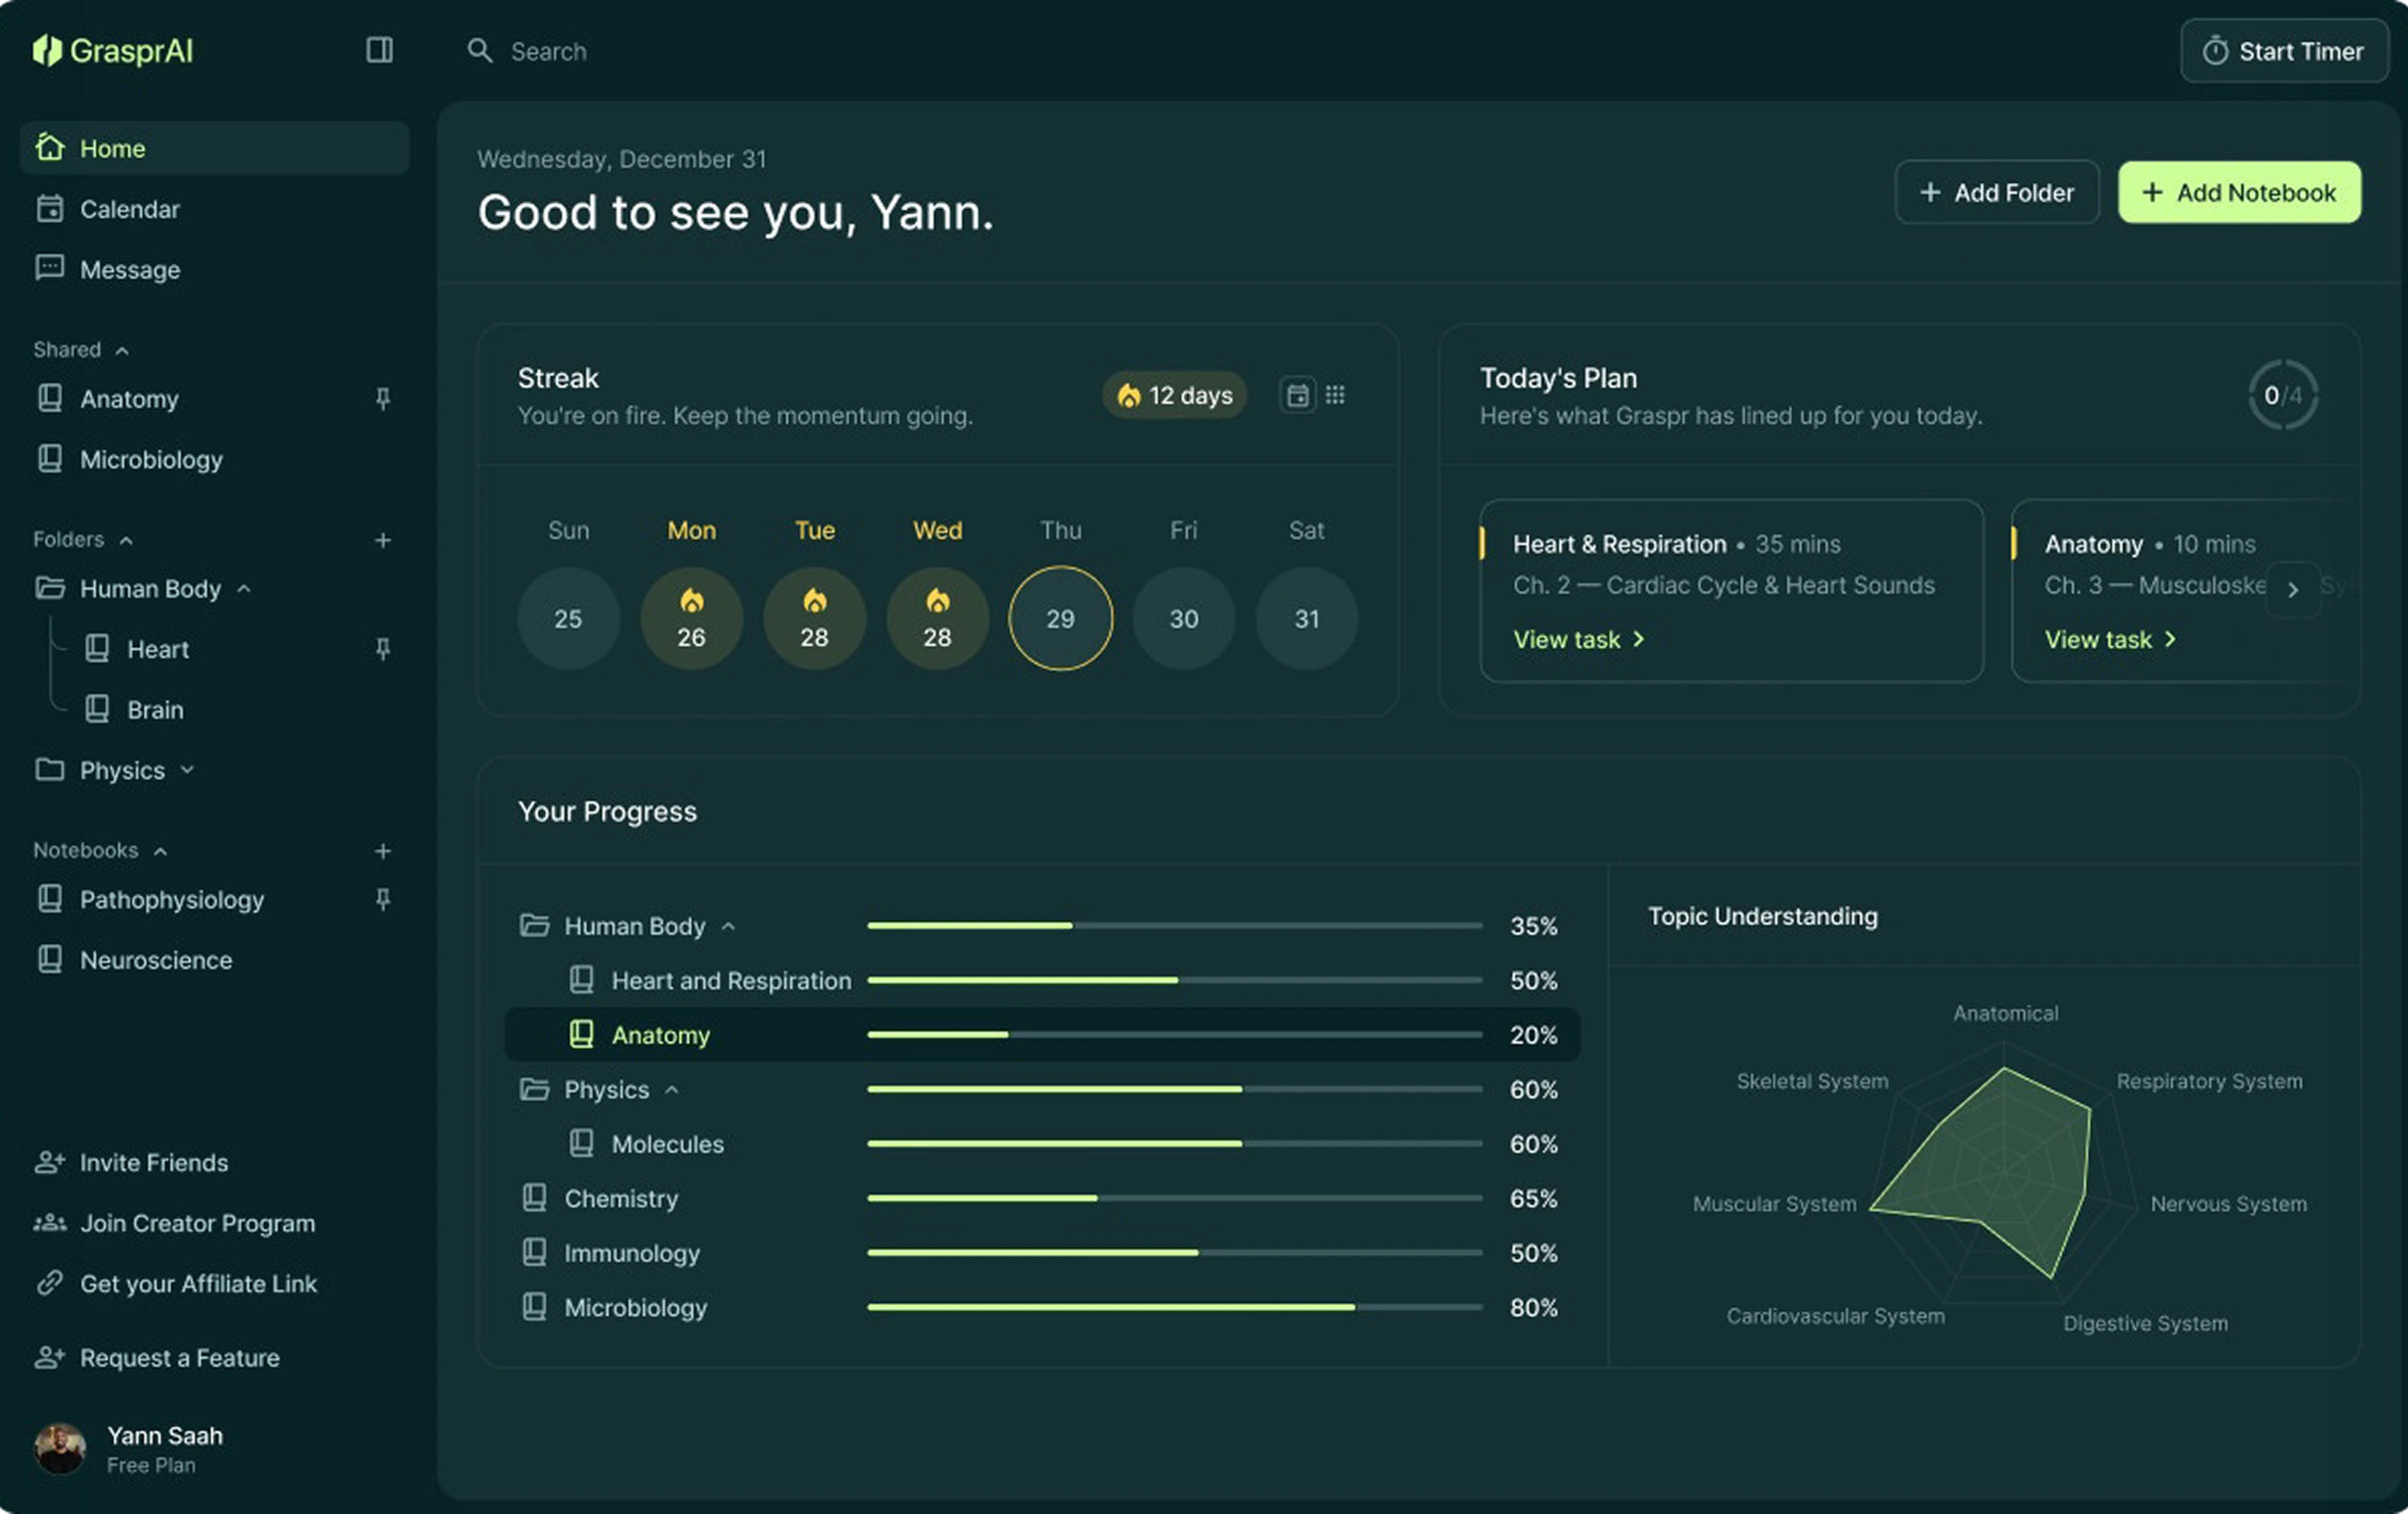Collapse Physics in Your Progress
2408x1514 pixels.
672,1089
